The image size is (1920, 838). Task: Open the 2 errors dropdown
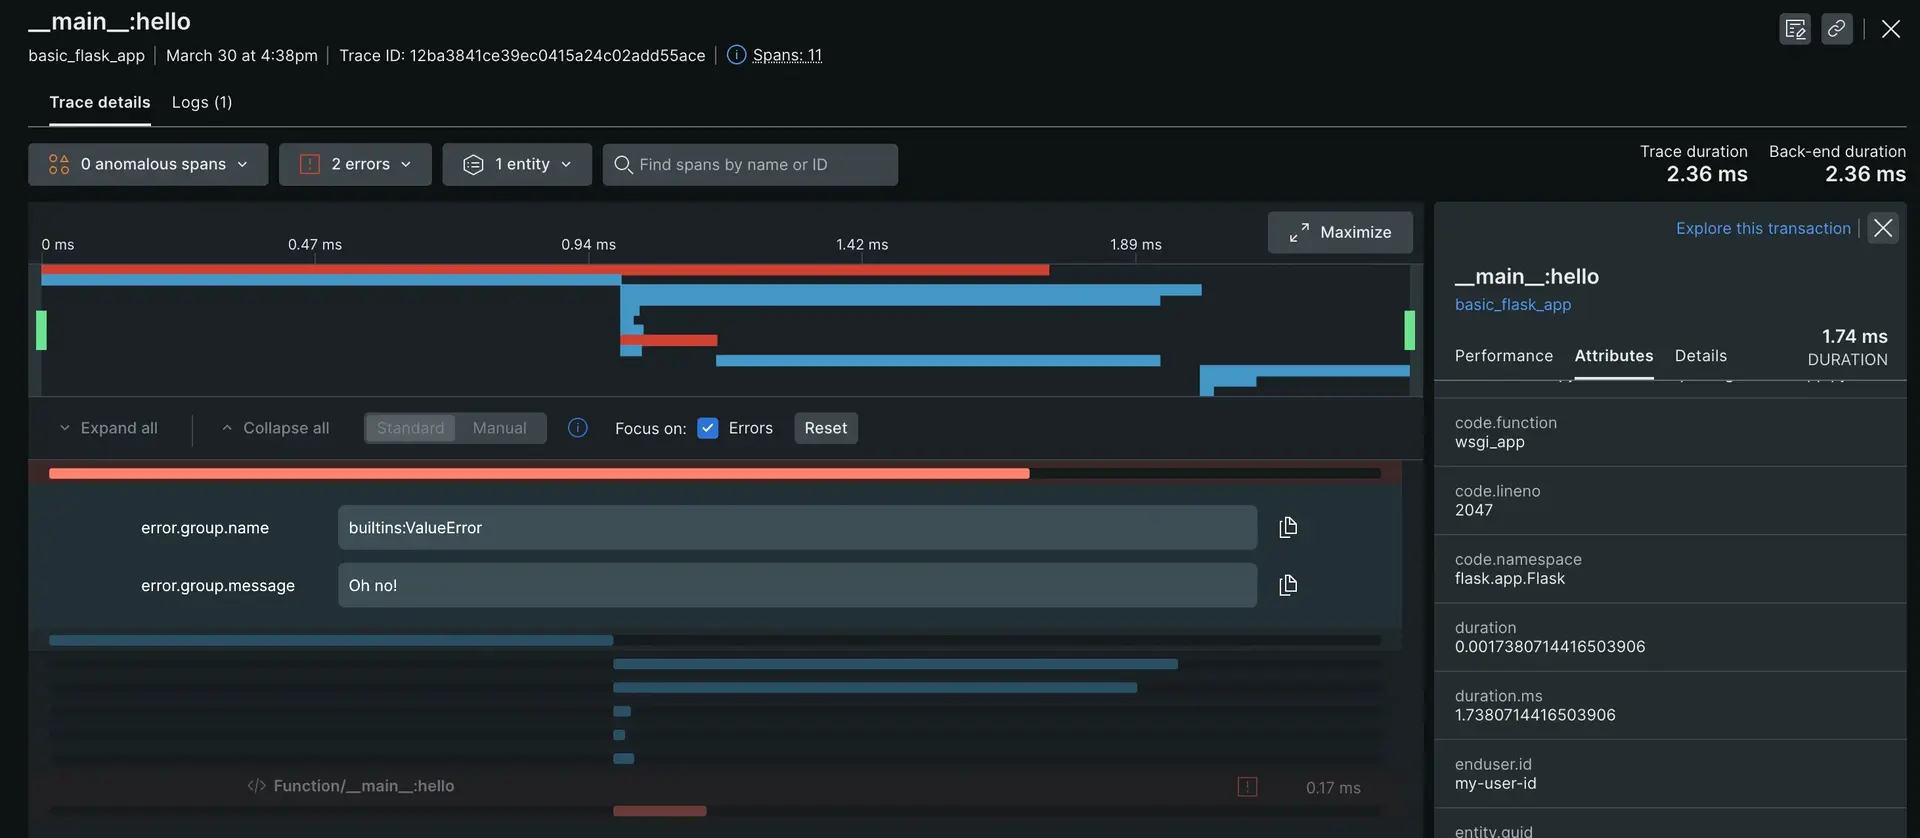tap(355, 164)
